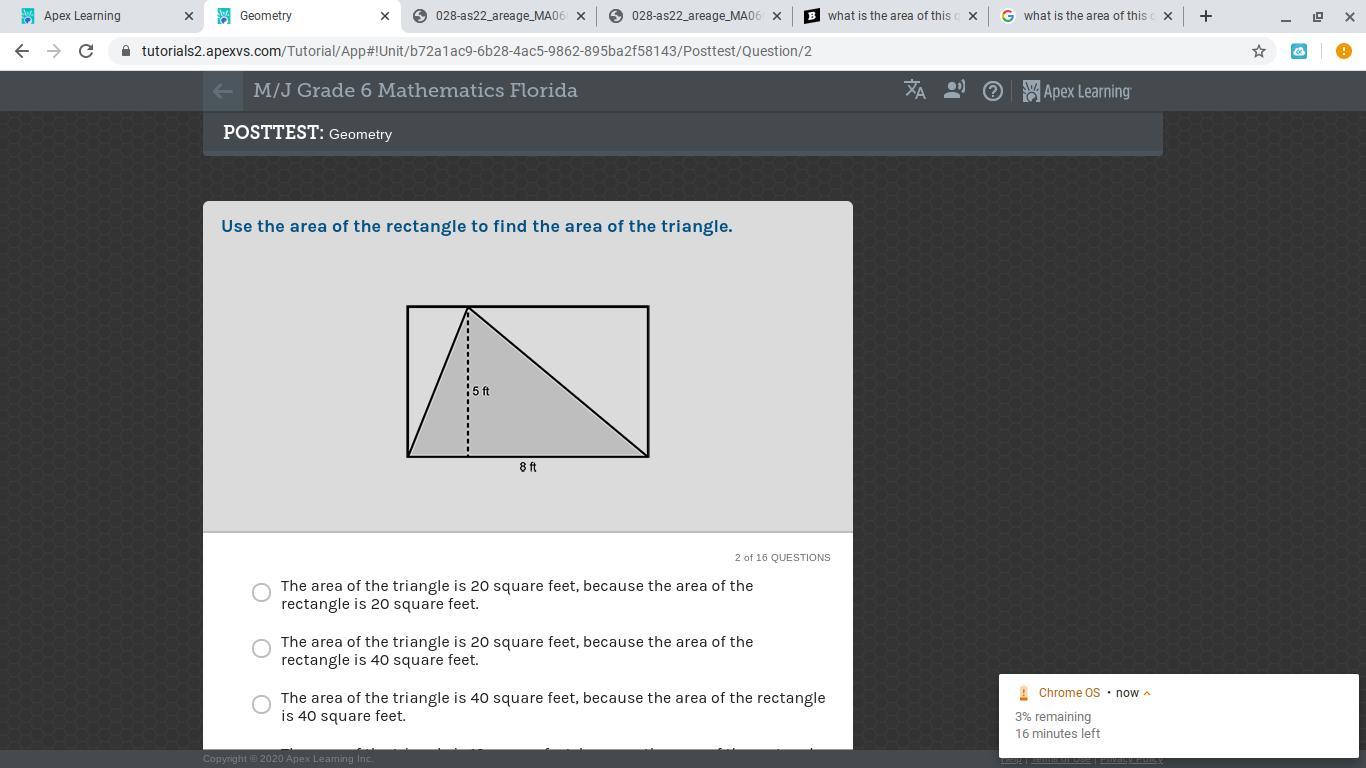This screenshot has width=1366, height=768.
Task: Bookmark this page with the star icon
Action: [1259, 51]
